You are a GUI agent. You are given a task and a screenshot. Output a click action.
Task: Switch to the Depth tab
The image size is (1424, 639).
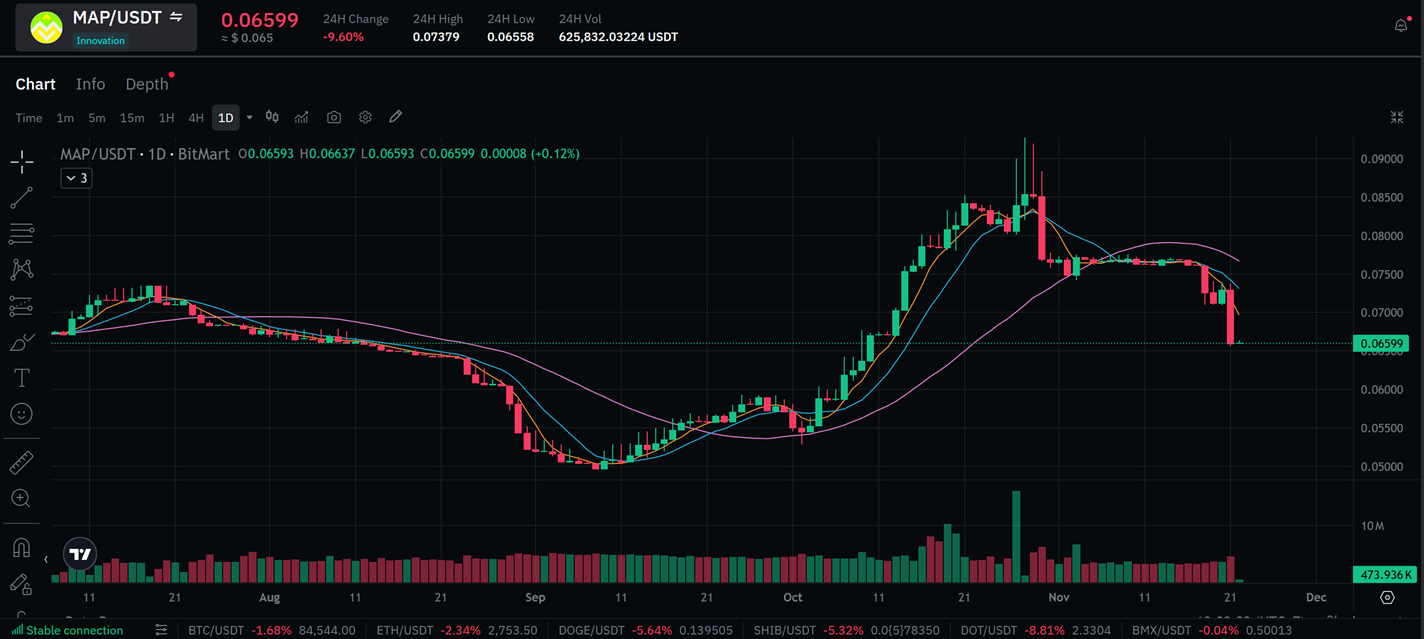coord(147,85)
